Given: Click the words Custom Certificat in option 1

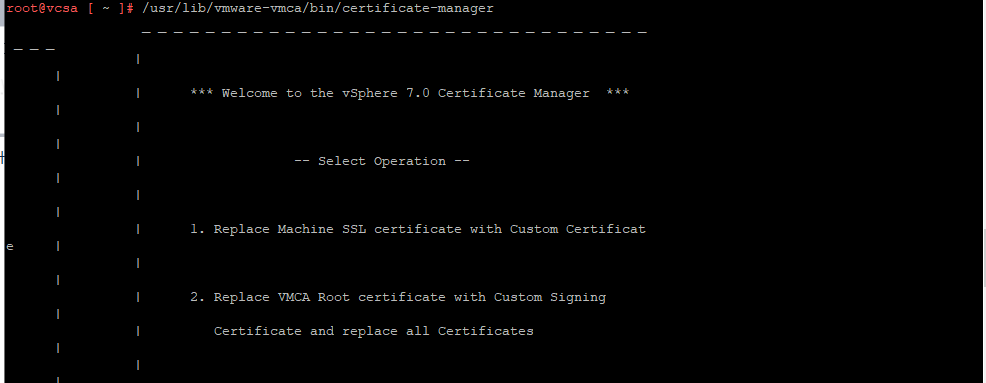Looking at the screenshot, I should [578, 229].
